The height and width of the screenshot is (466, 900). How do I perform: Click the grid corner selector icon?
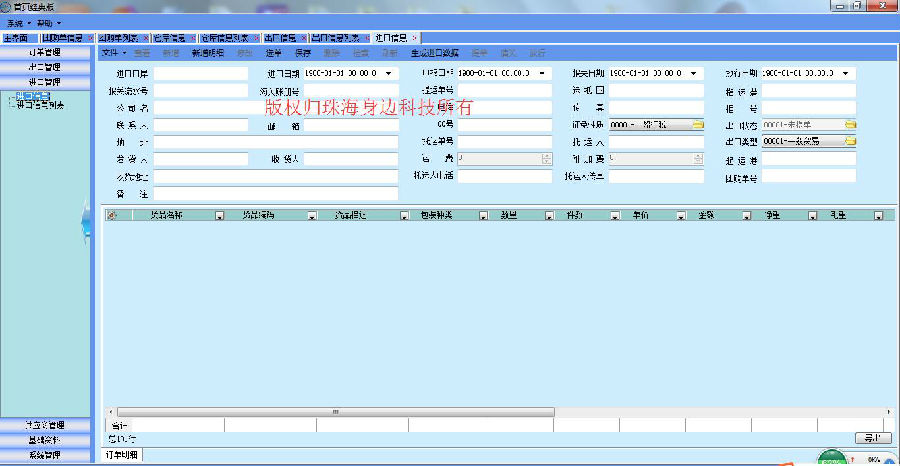click(111, 215)
